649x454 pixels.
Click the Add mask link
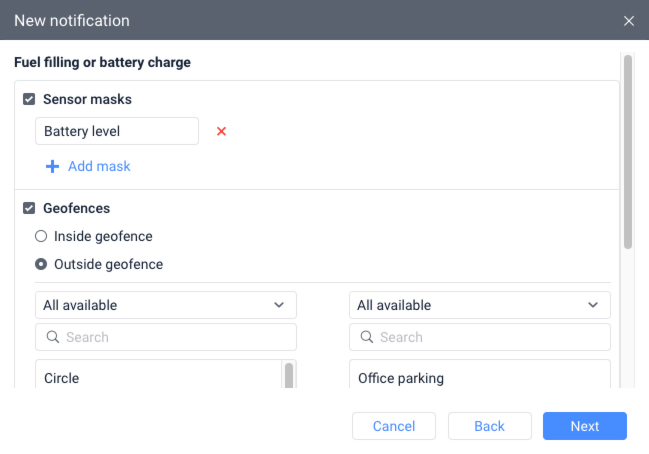[99, 166]
